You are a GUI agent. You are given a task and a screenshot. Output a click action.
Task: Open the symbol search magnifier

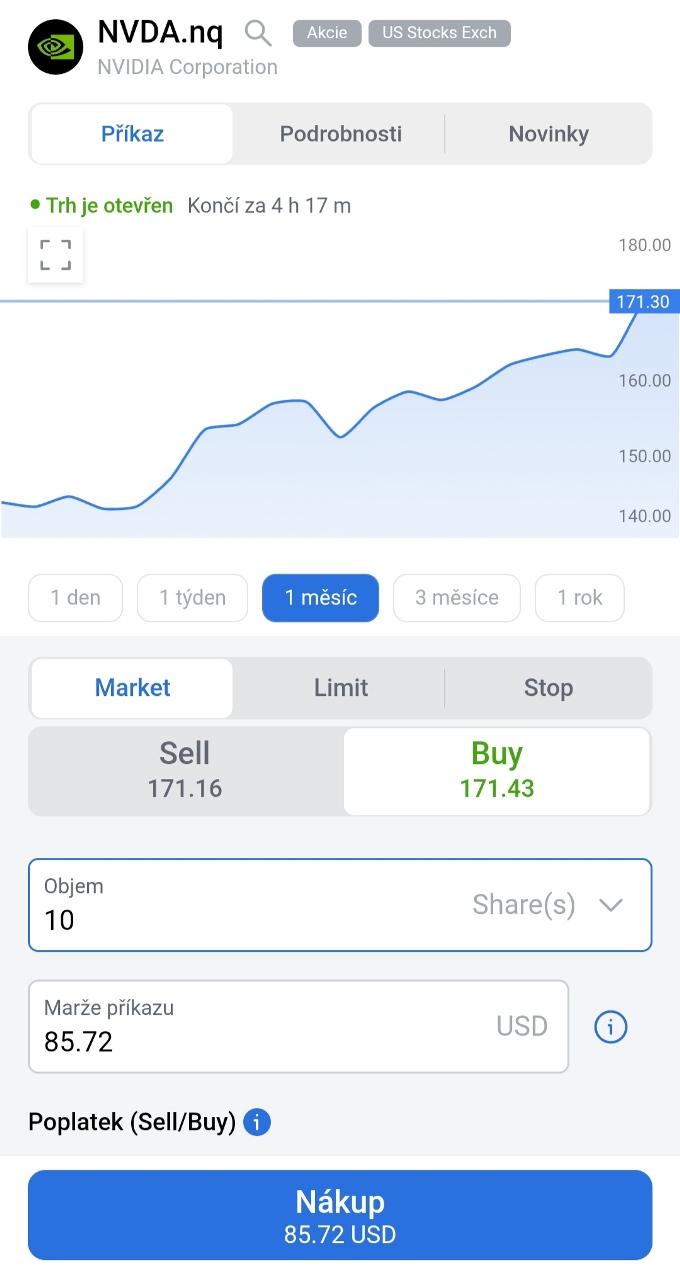point(258,34)
